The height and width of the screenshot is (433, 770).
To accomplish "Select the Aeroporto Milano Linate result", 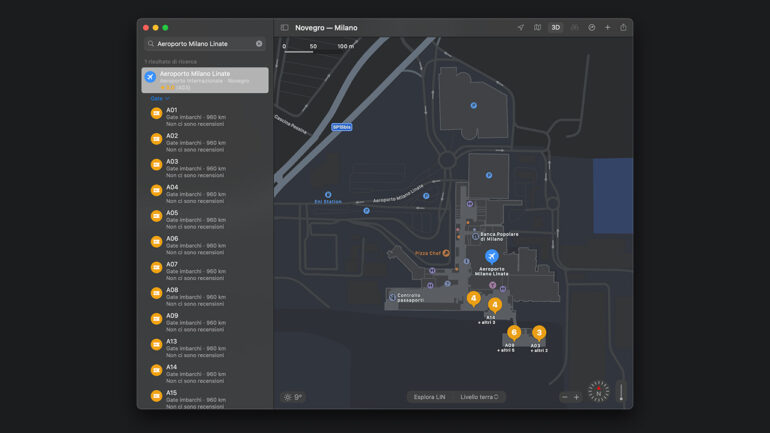I will pos(204,80).
